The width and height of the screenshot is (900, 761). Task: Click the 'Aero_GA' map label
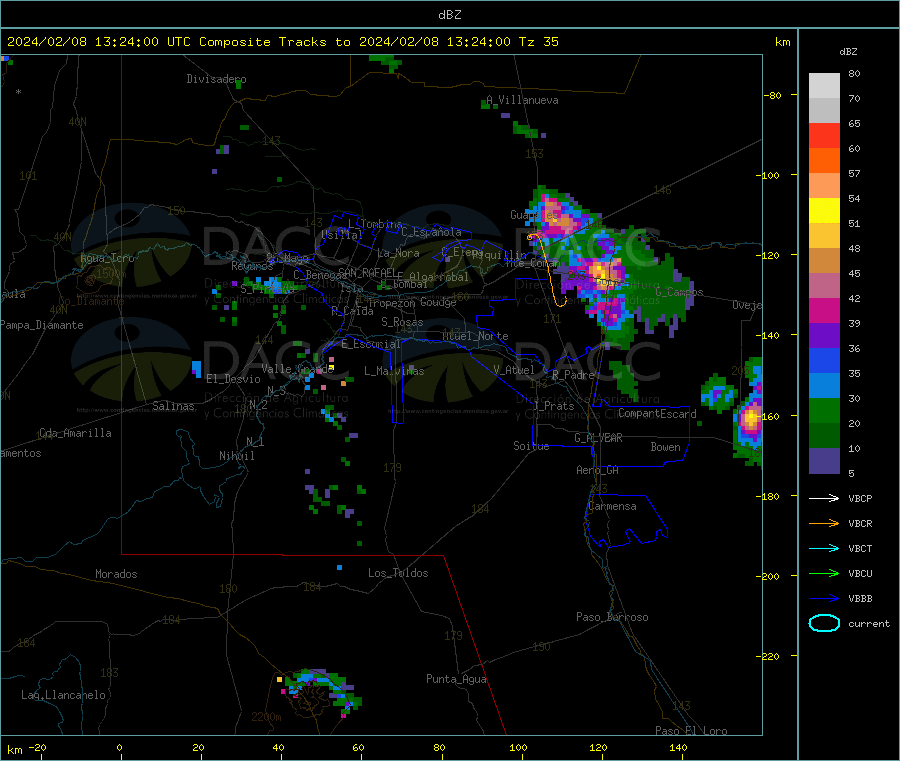coord(597,470)
